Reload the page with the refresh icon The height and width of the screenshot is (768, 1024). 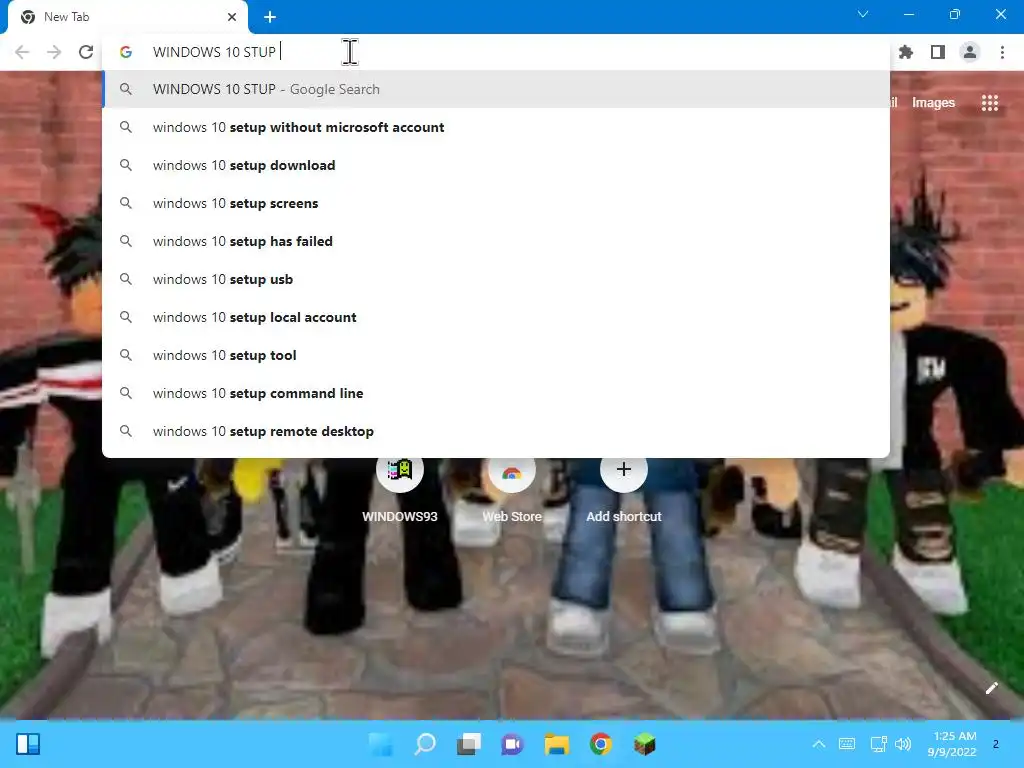click(86, 52)
